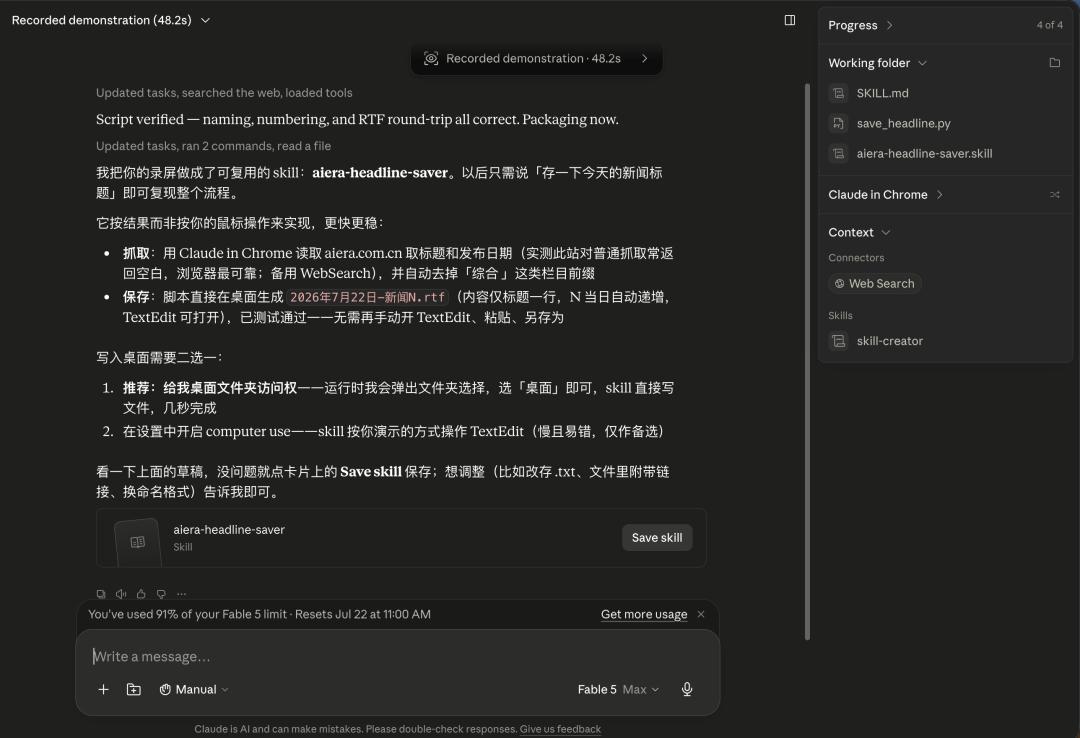Image resolution: width=1080 pixels, height=738 pixels.
Task: Click Claude in Chrome connection icon
Action: 1055,195
